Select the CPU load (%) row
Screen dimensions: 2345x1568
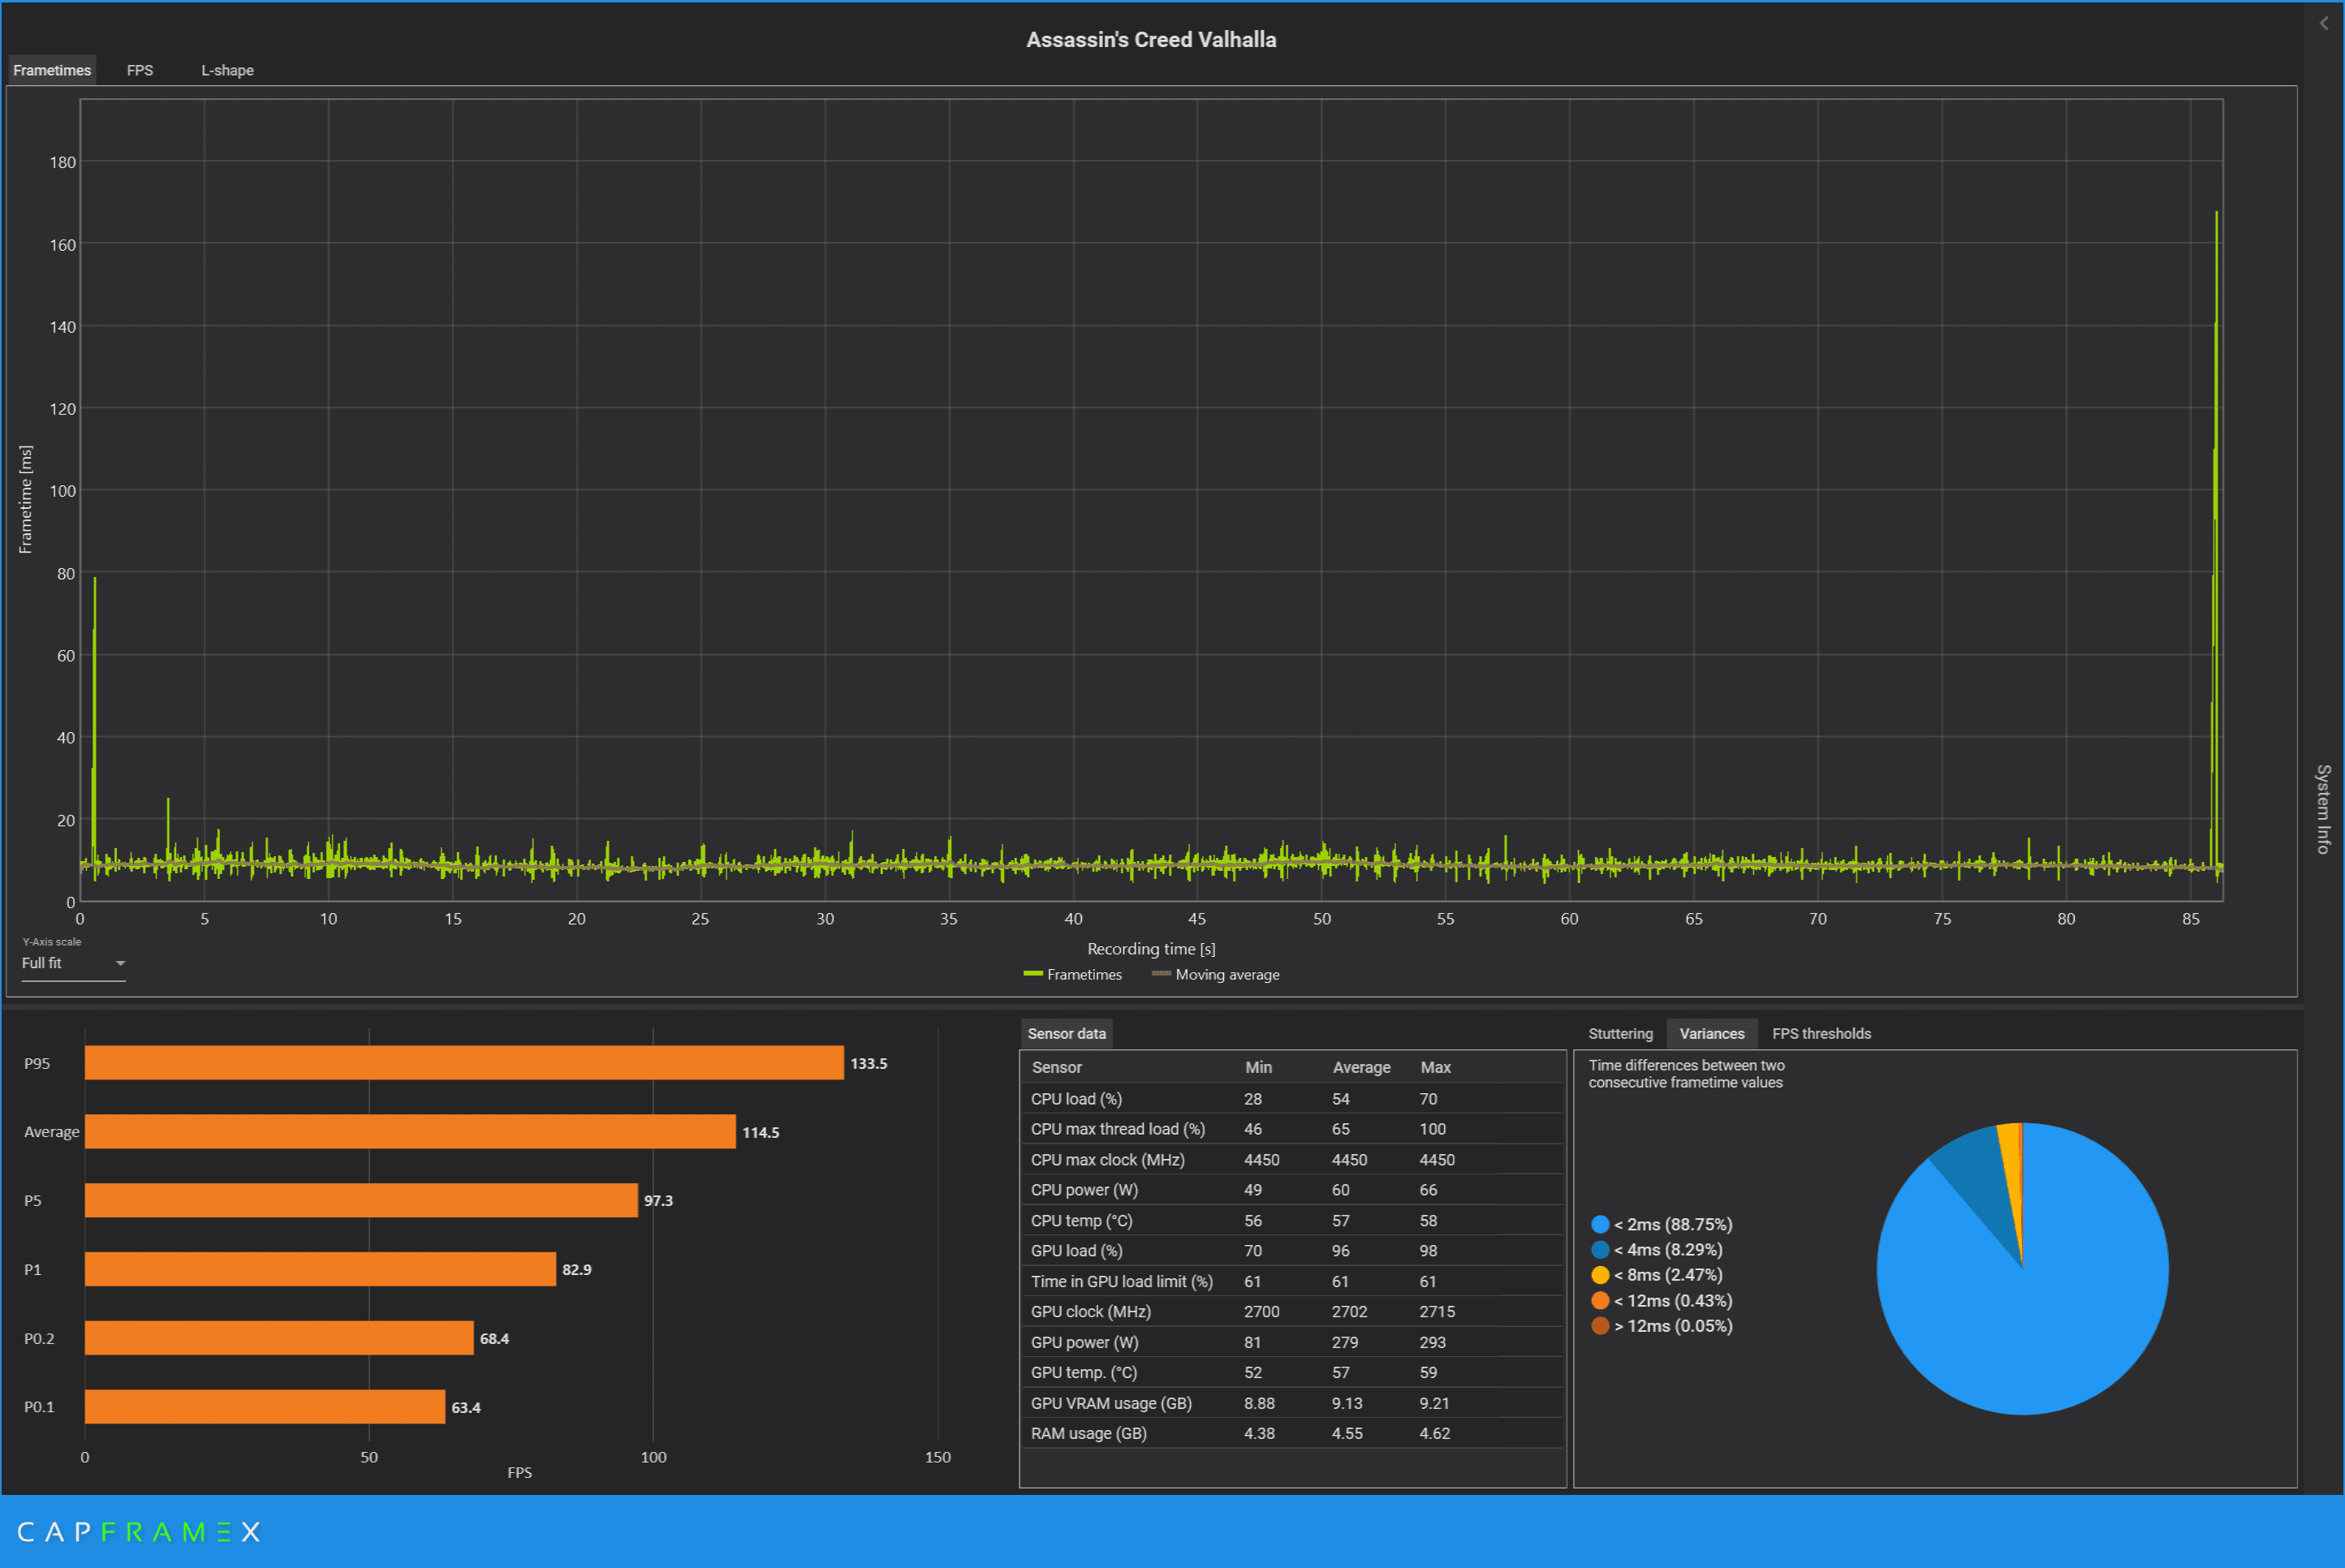coord(1292,1099)
